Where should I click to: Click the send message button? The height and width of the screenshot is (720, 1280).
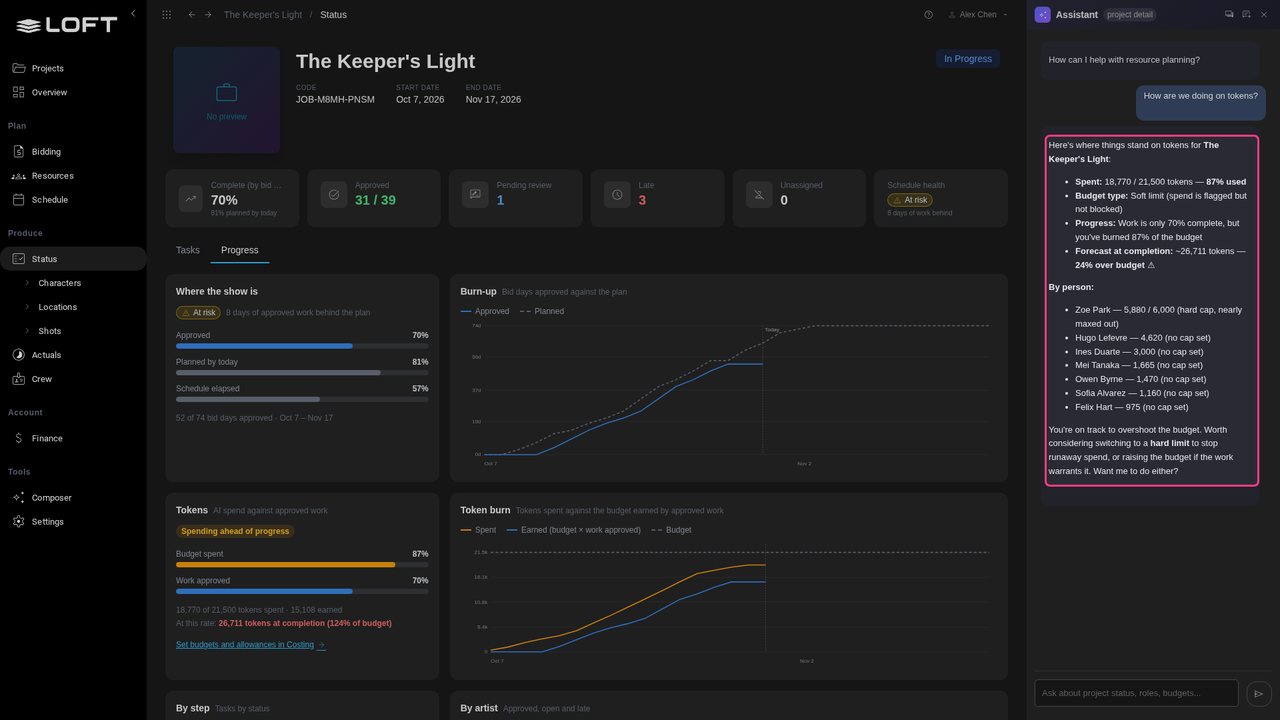[x=1259, y=693]
